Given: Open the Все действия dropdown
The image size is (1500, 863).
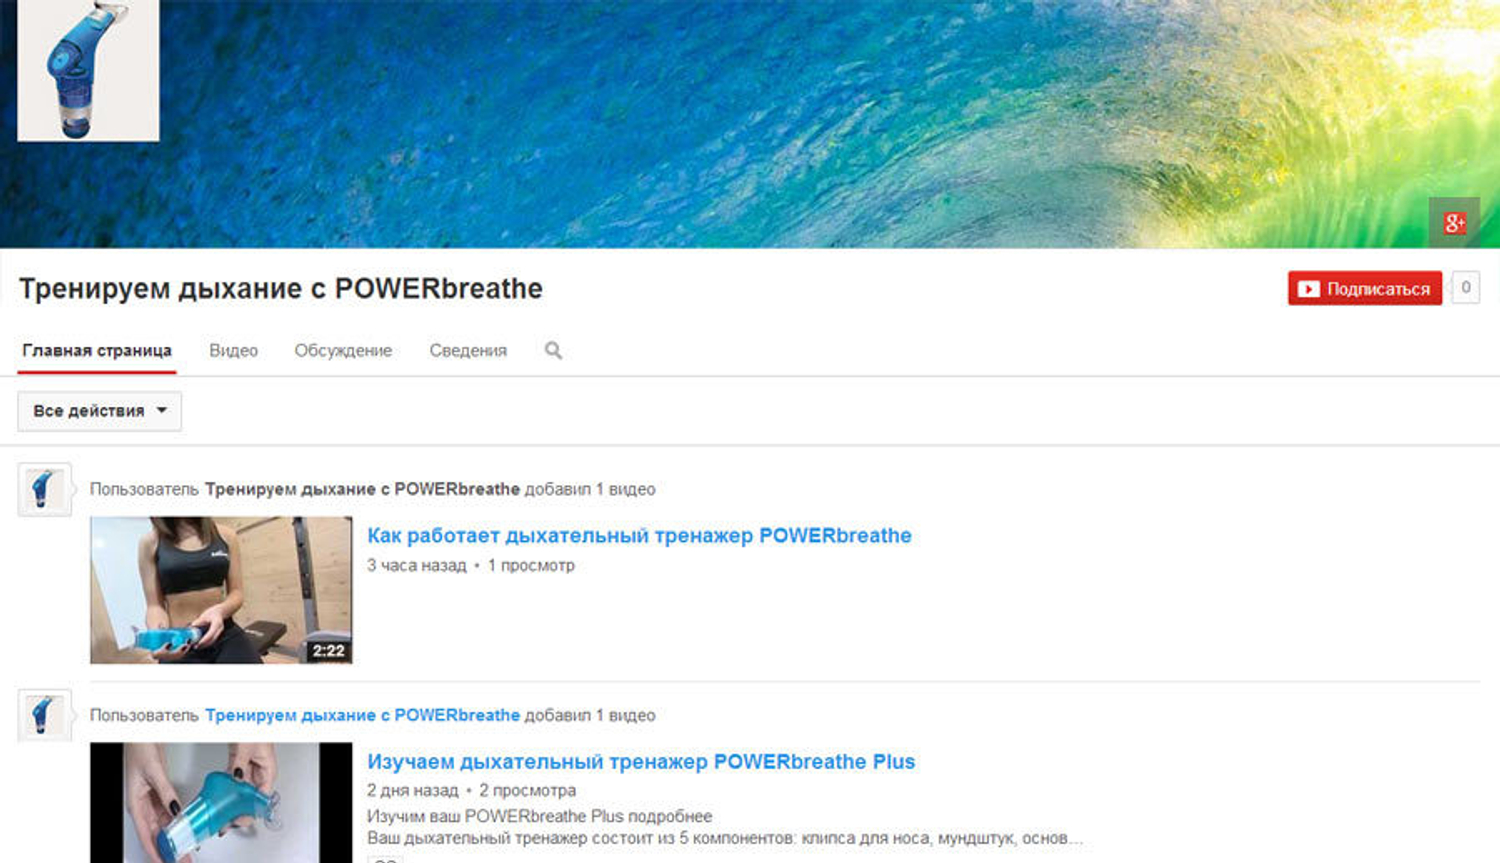Looking at the screenshot, I should click(100, 411).
